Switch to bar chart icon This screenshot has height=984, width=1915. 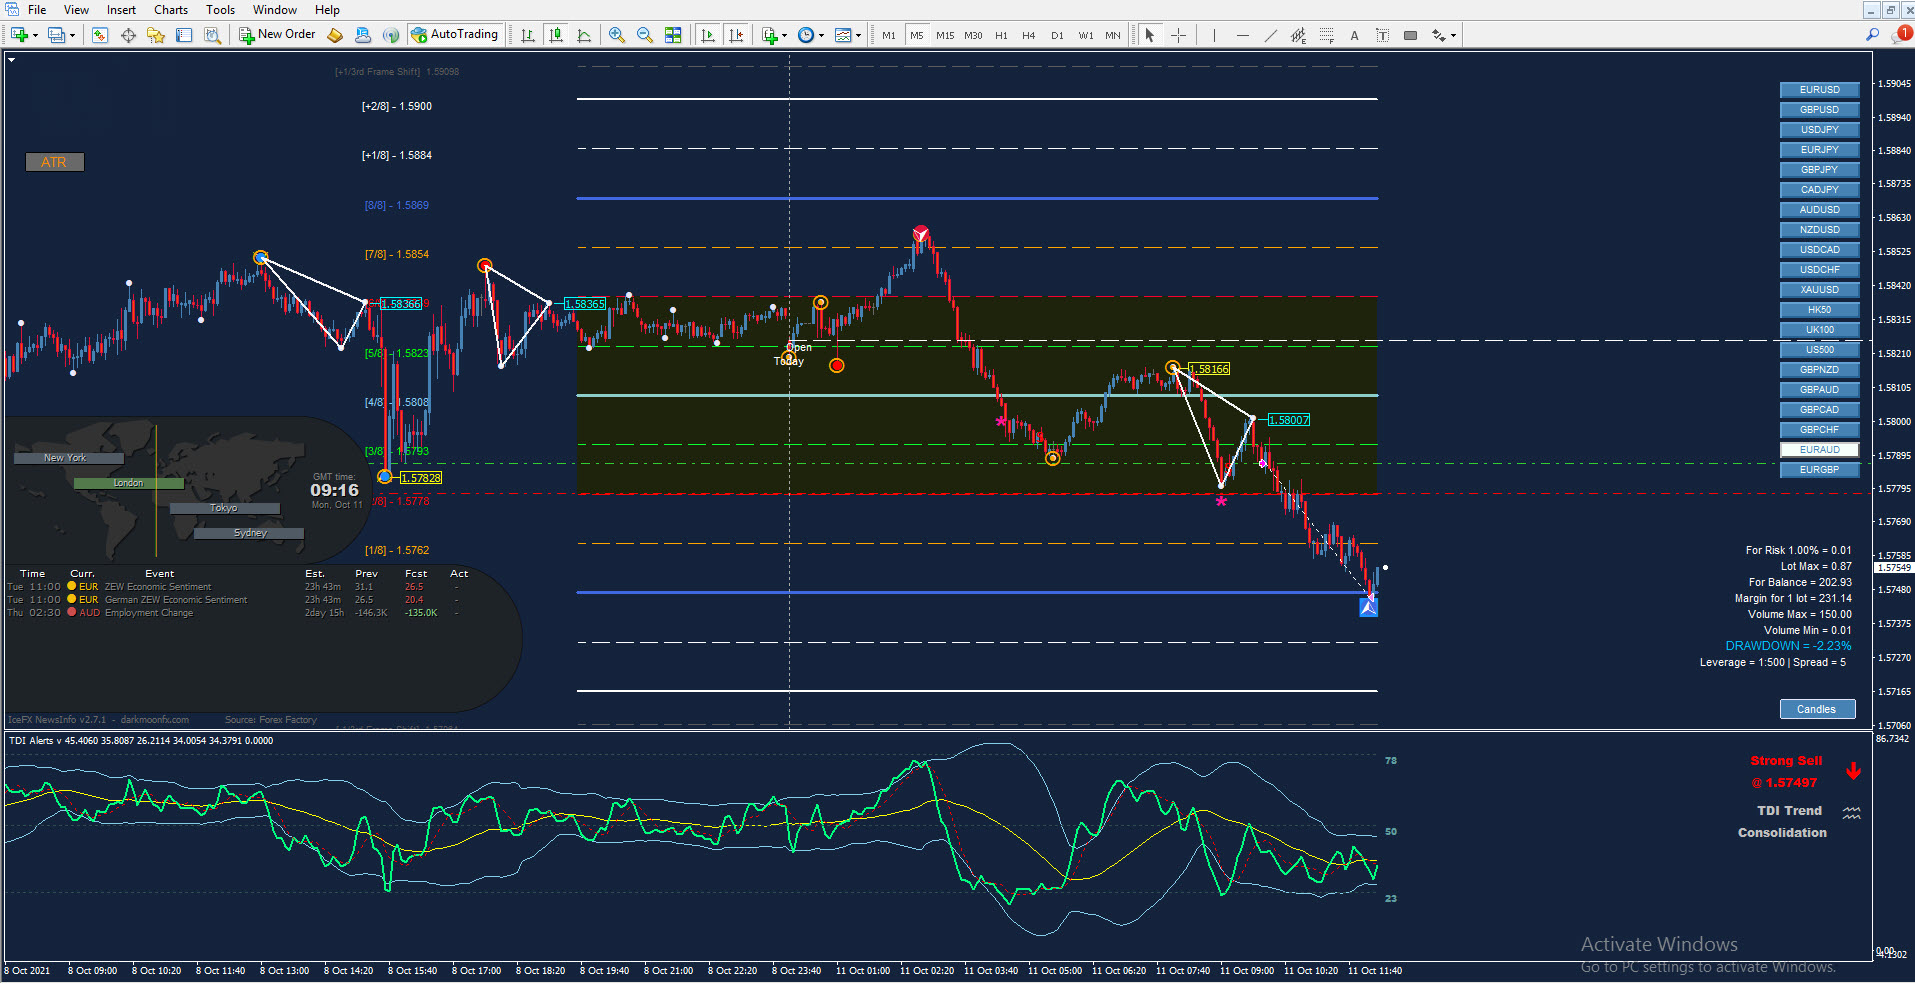[x=528, y=35]
